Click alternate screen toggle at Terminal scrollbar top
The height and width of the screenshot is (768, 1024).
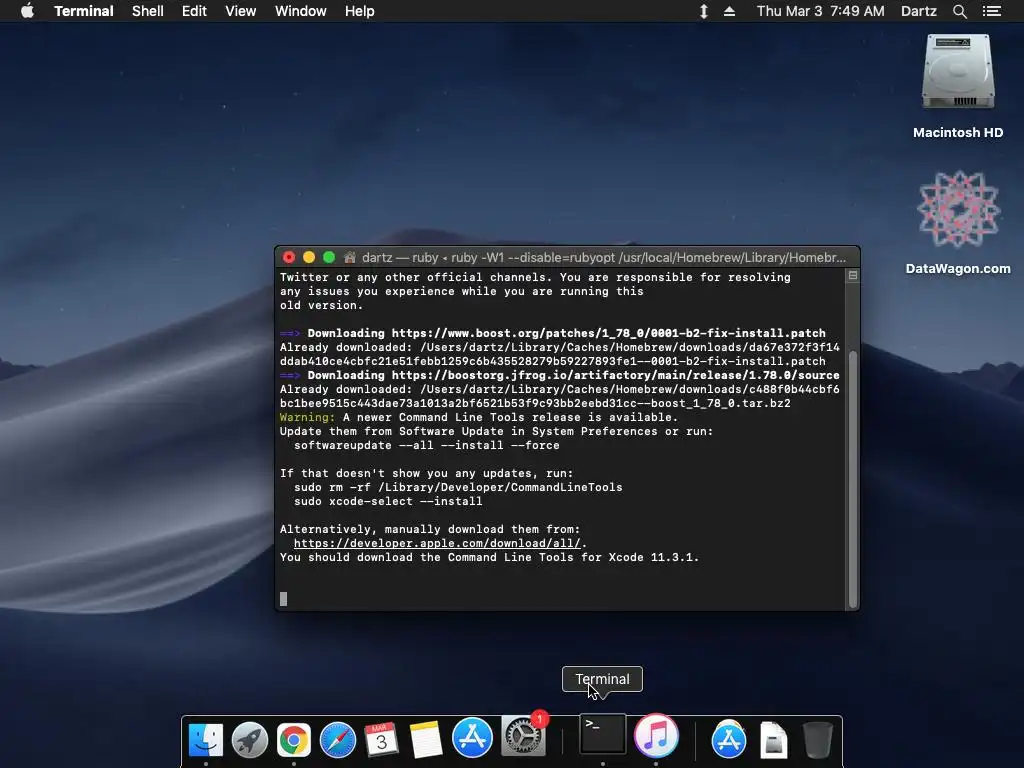tap(852, 276)
